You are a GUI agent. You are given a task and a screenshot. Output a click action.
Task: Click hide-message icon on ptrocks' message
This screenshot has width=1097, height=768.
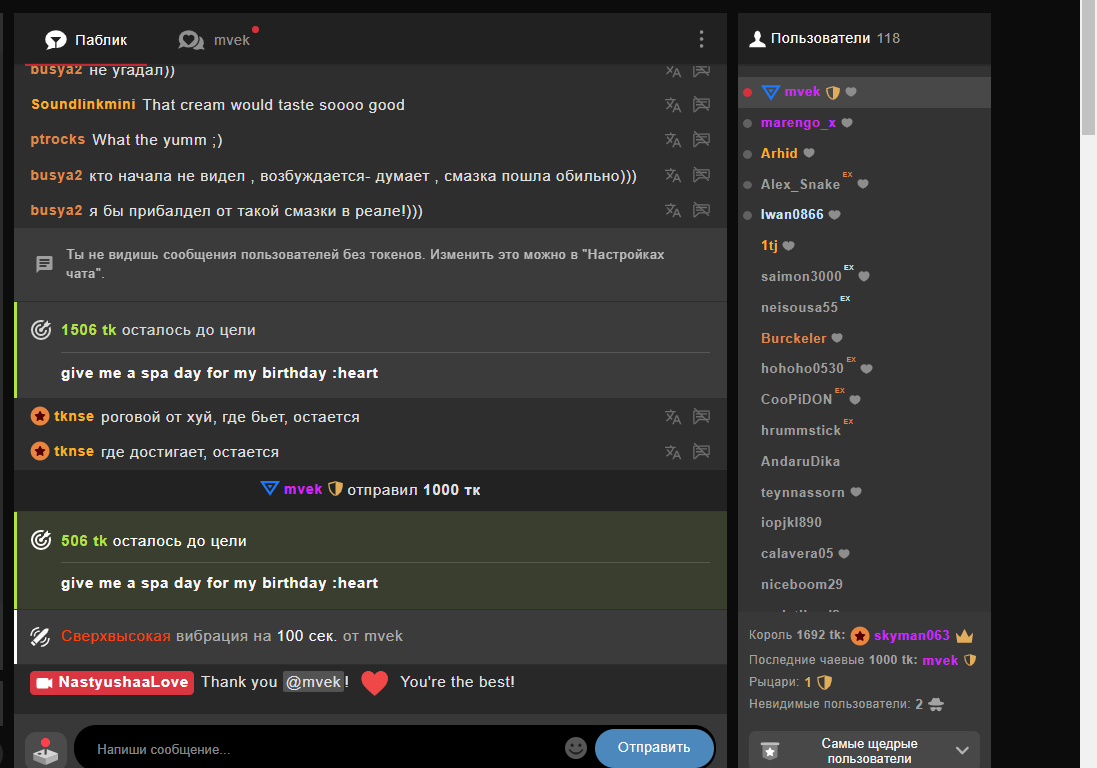[x=701, y=140]
